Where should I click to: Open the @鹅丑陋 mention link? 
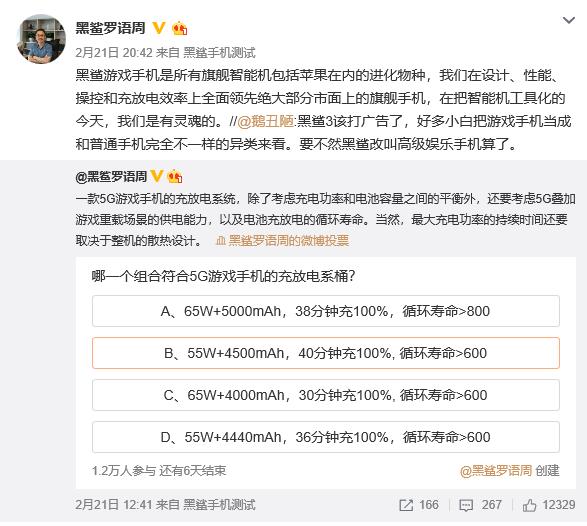coord(266,121)
